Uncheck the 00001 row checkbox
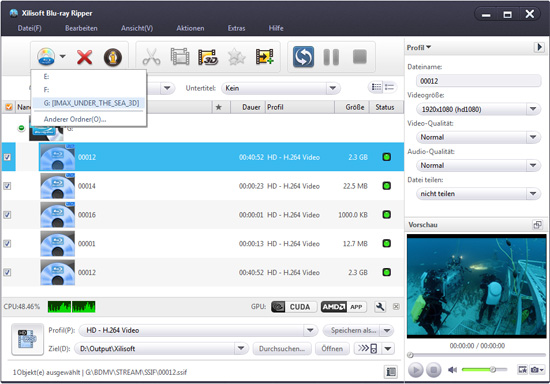The image size is (550, 384). [x=7, y=243]
